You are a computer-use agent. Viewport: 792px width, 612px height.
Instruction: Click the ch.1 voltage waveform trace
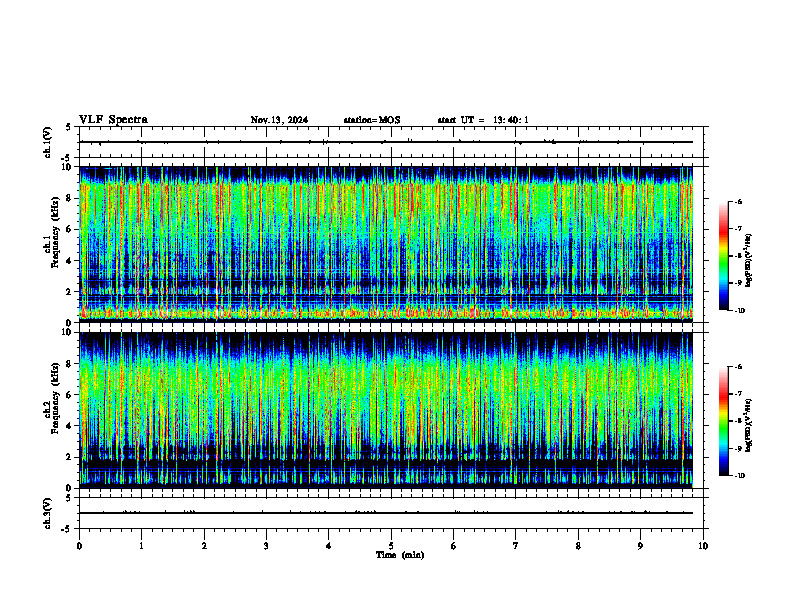[x=386, y=142]
